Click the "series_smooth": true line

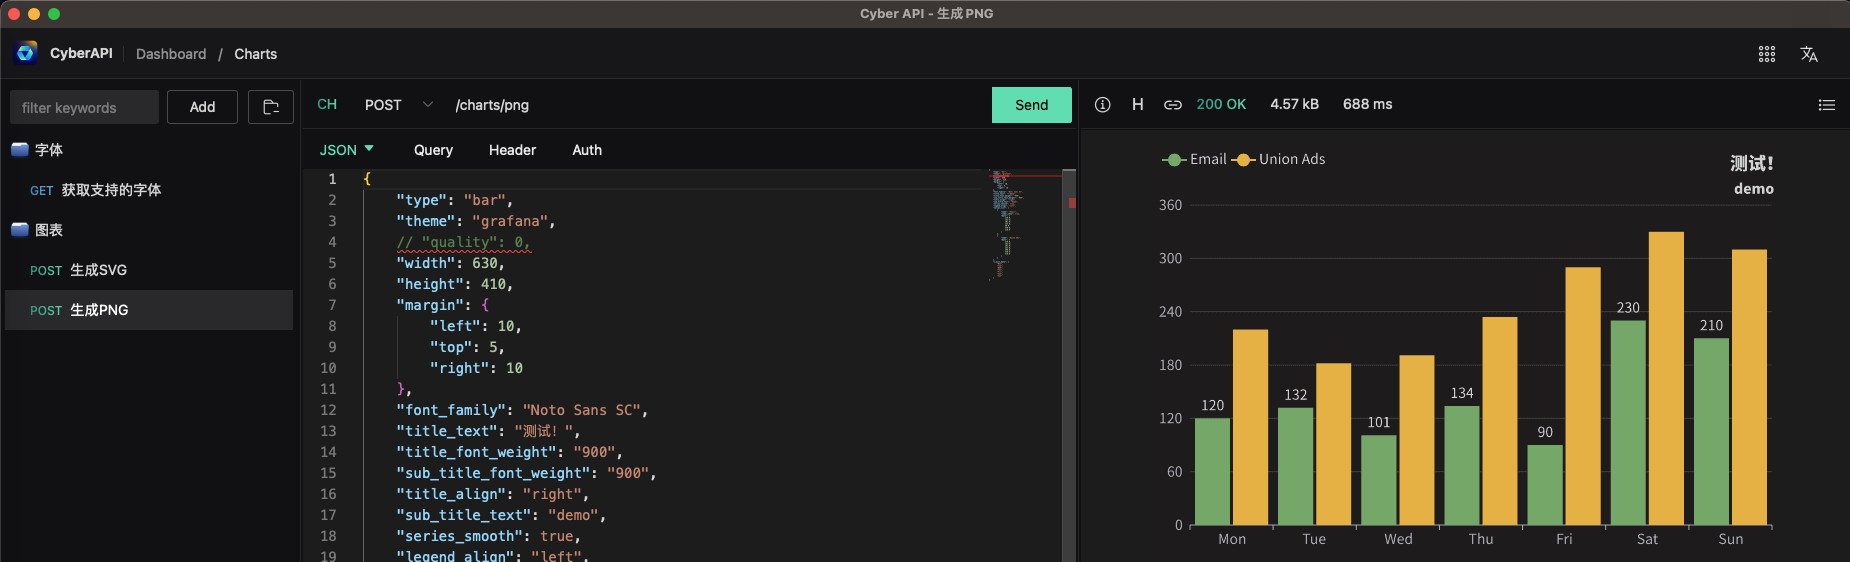click(x=488, y=536)
